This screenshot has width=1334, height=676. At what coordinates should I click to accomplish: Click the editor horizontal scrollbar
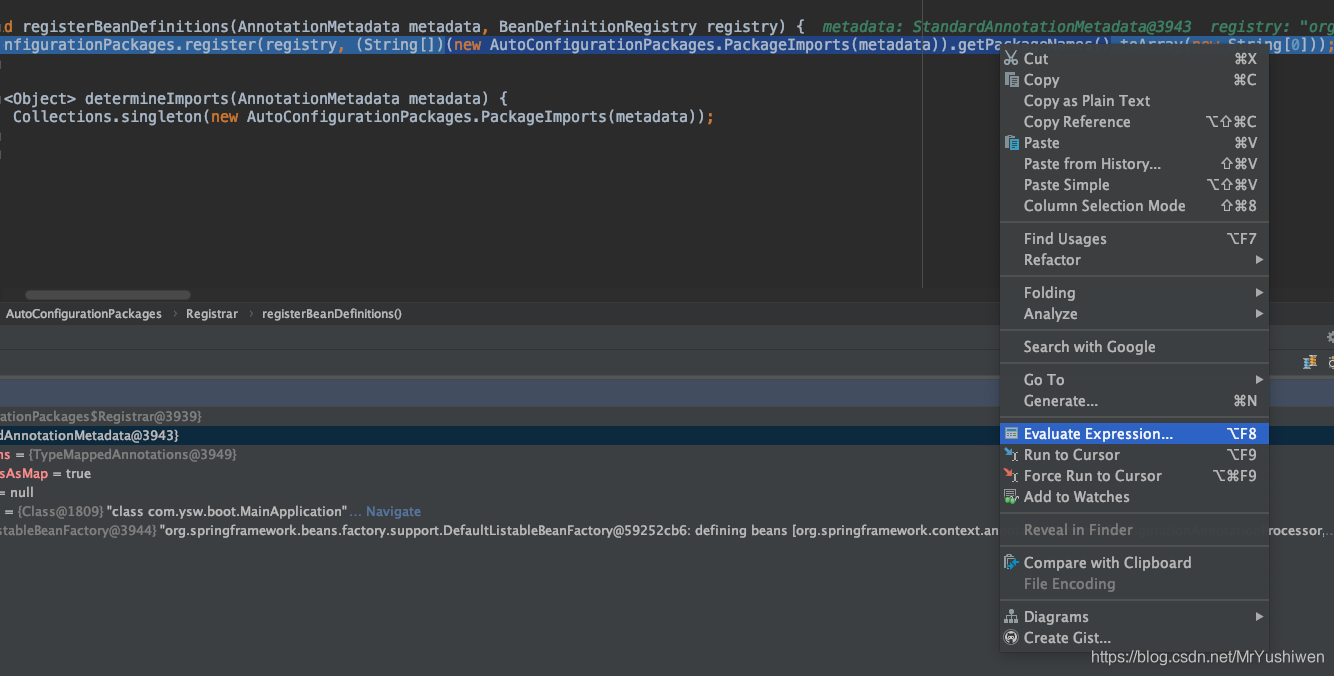107,296
